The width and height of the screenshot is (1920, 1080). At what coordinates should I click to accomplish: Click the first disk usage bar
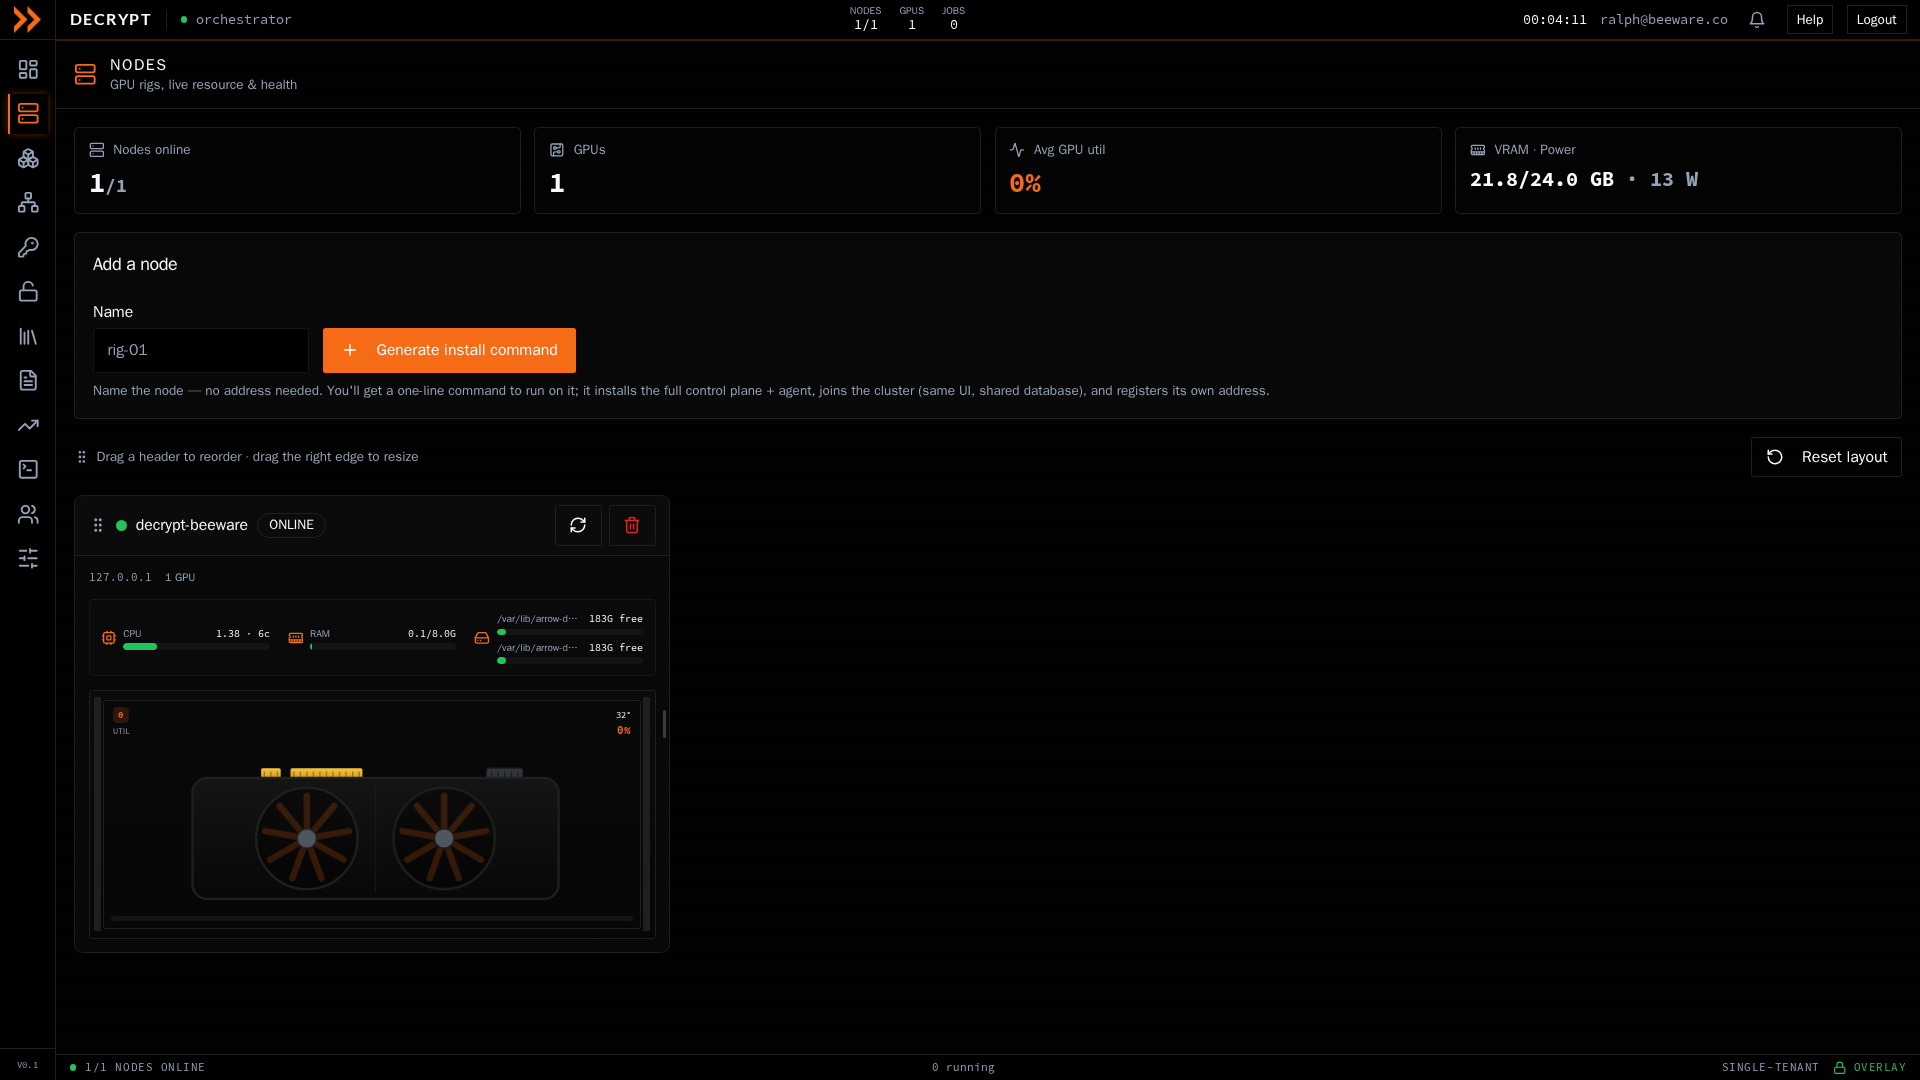tap(570, 632)
